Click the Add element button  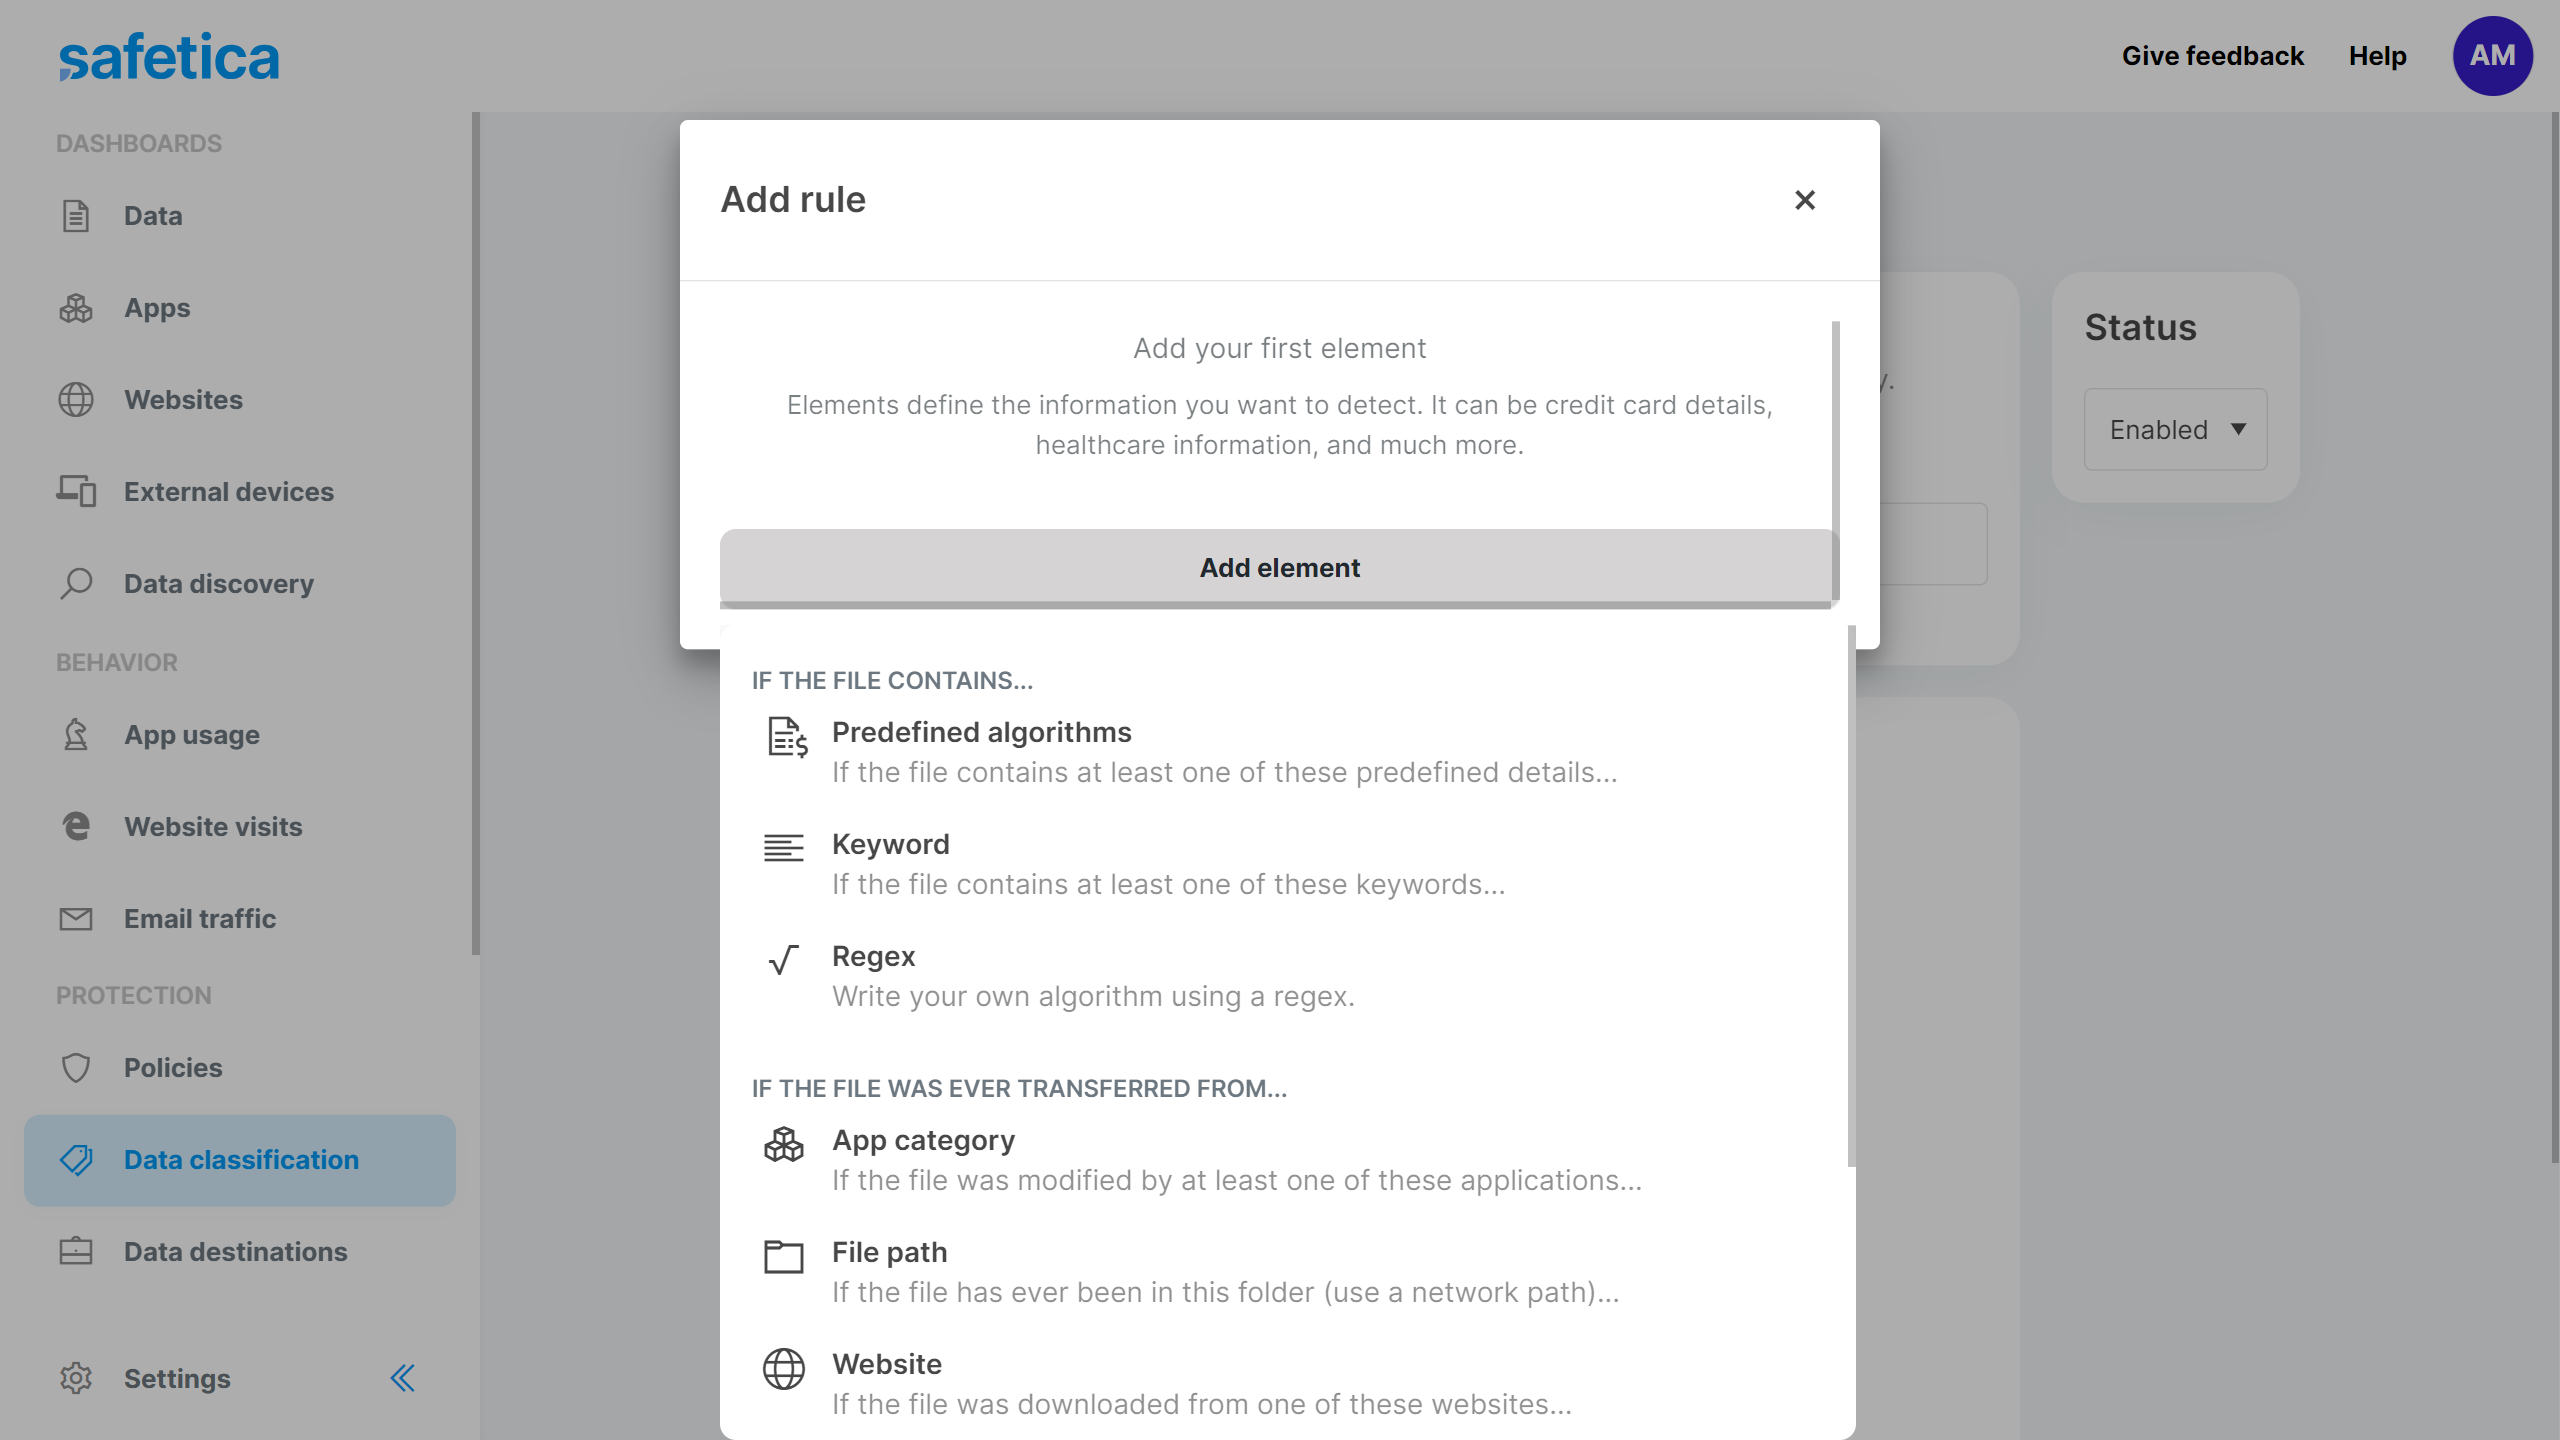(1278, 567)
